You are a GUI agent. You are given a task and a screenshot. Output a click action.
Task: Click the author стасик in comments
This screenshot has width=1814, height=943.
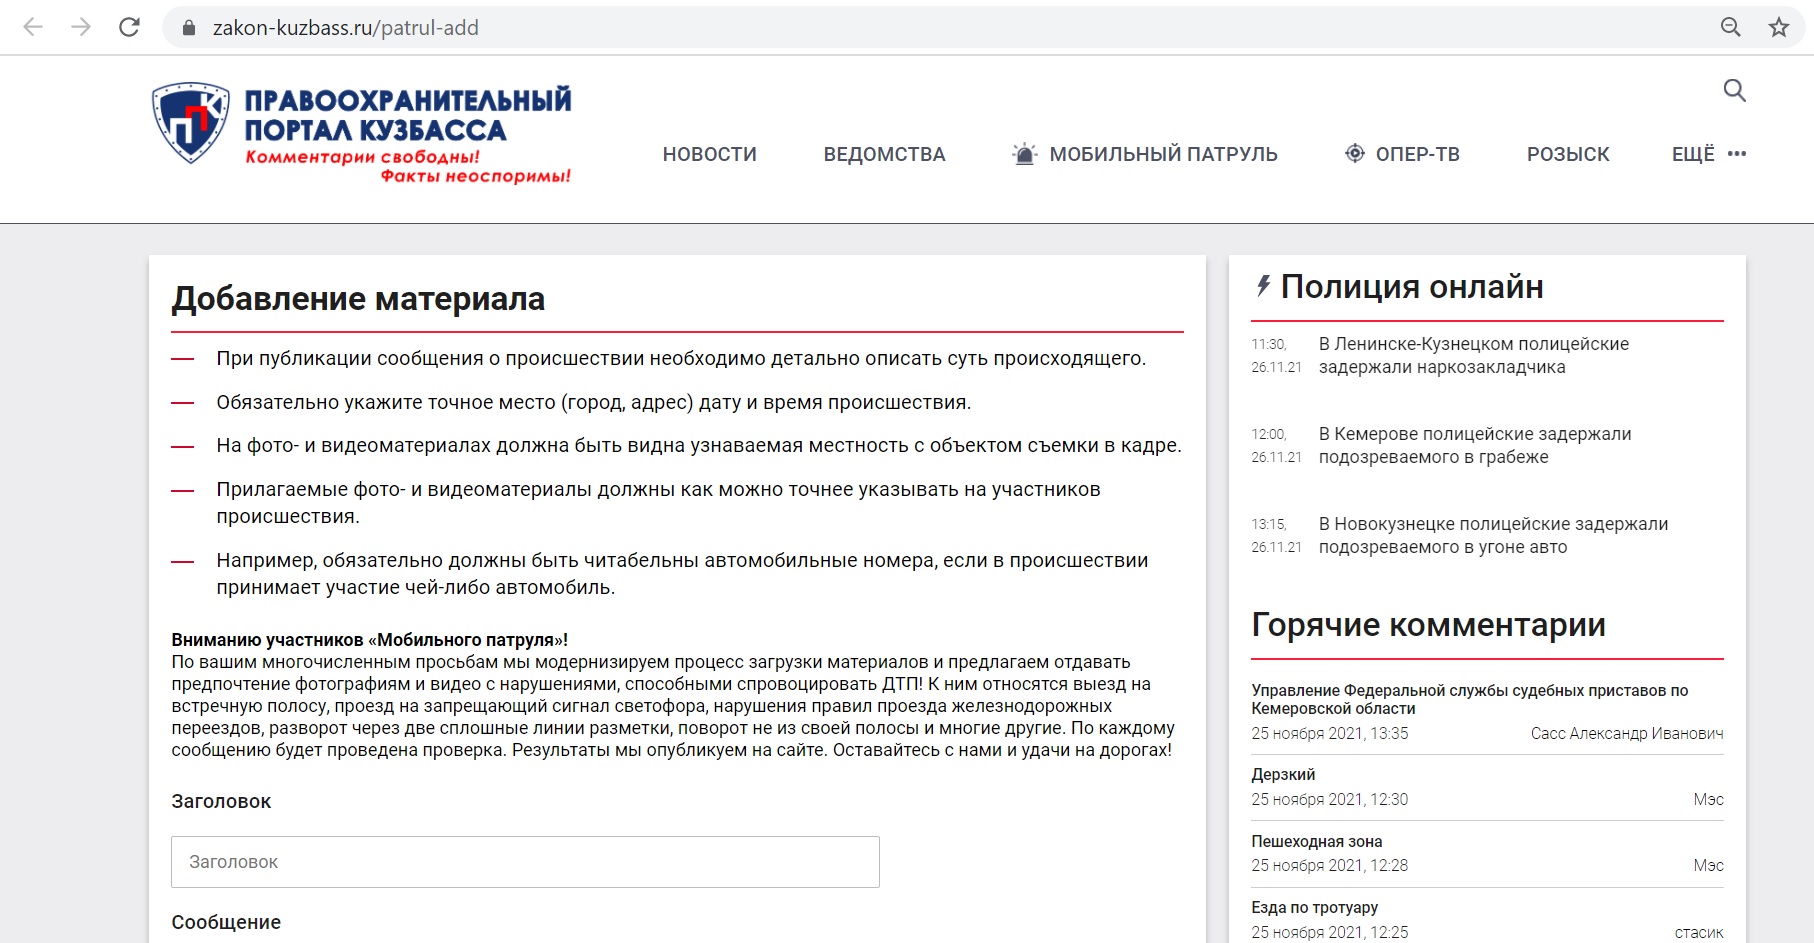[x=1699, y=932]
